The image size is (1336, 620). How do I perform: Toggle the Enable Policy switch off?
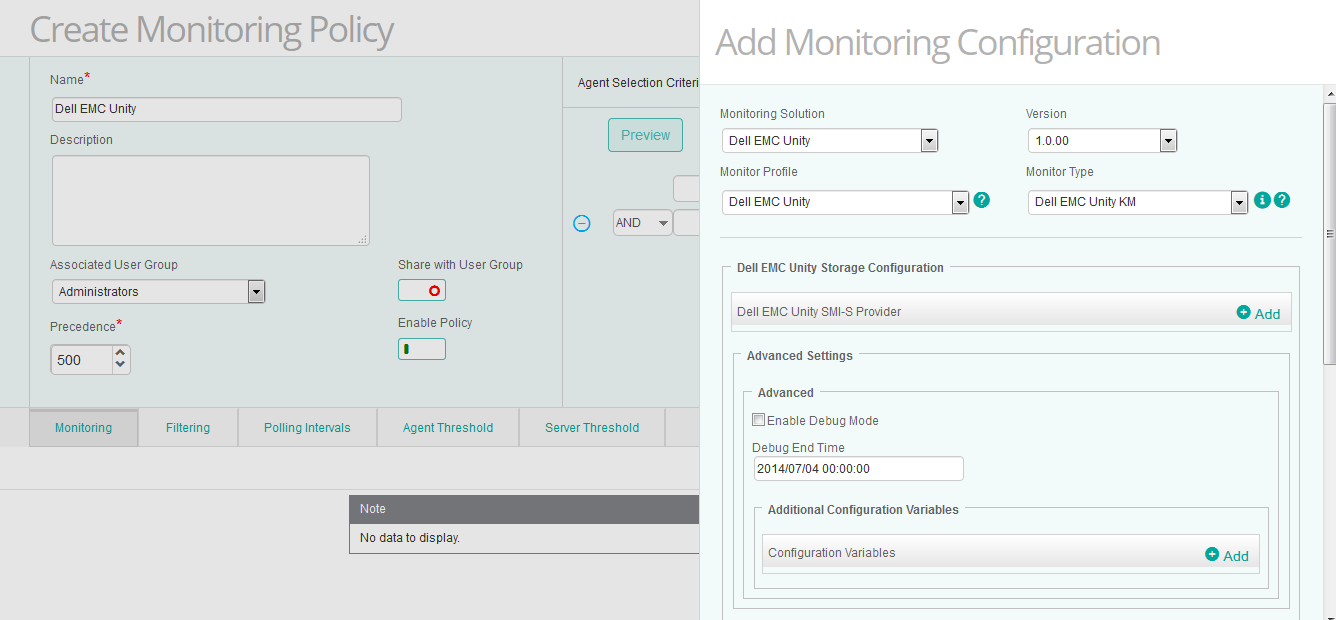point(421,348)
